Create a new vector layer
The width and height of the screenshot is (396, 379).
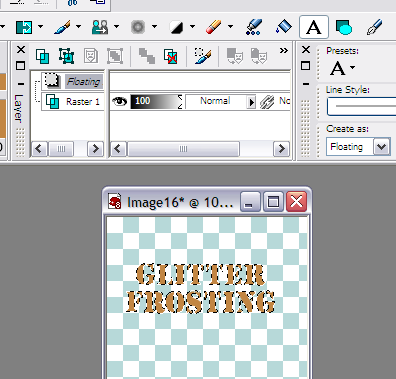66,56
